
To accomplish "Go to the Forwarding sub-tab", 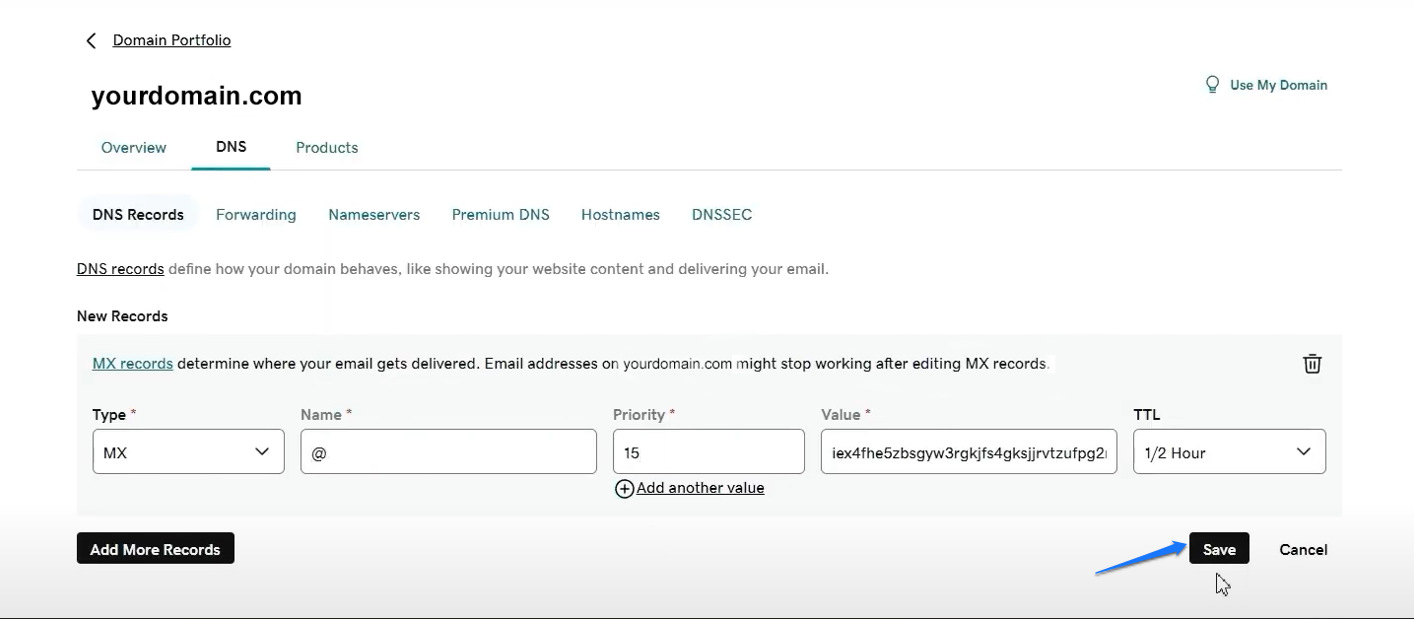I will (x=256, y=215).
